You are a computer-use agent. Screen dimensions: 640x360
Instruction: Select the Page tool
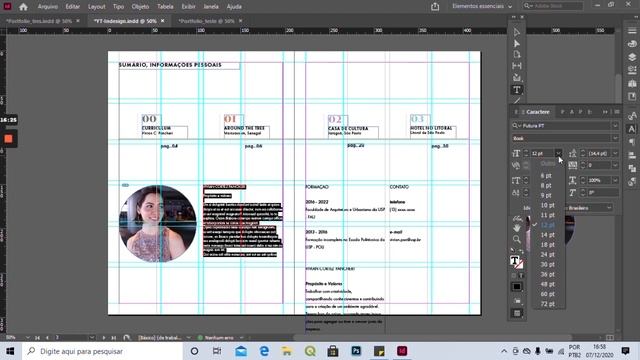(517, 55)
